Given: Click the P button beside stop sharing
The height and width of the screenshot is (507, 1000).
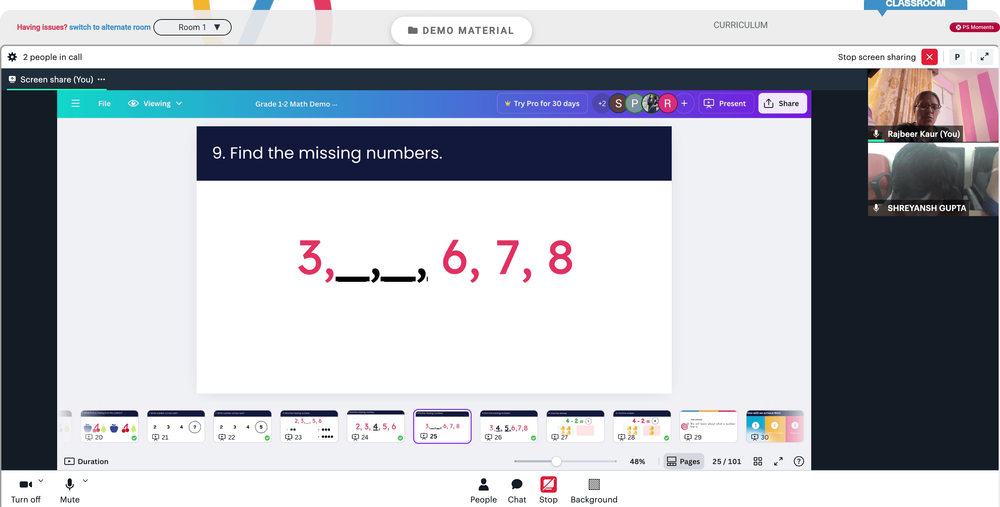Looking at the screenshot, I should [957, 57].
